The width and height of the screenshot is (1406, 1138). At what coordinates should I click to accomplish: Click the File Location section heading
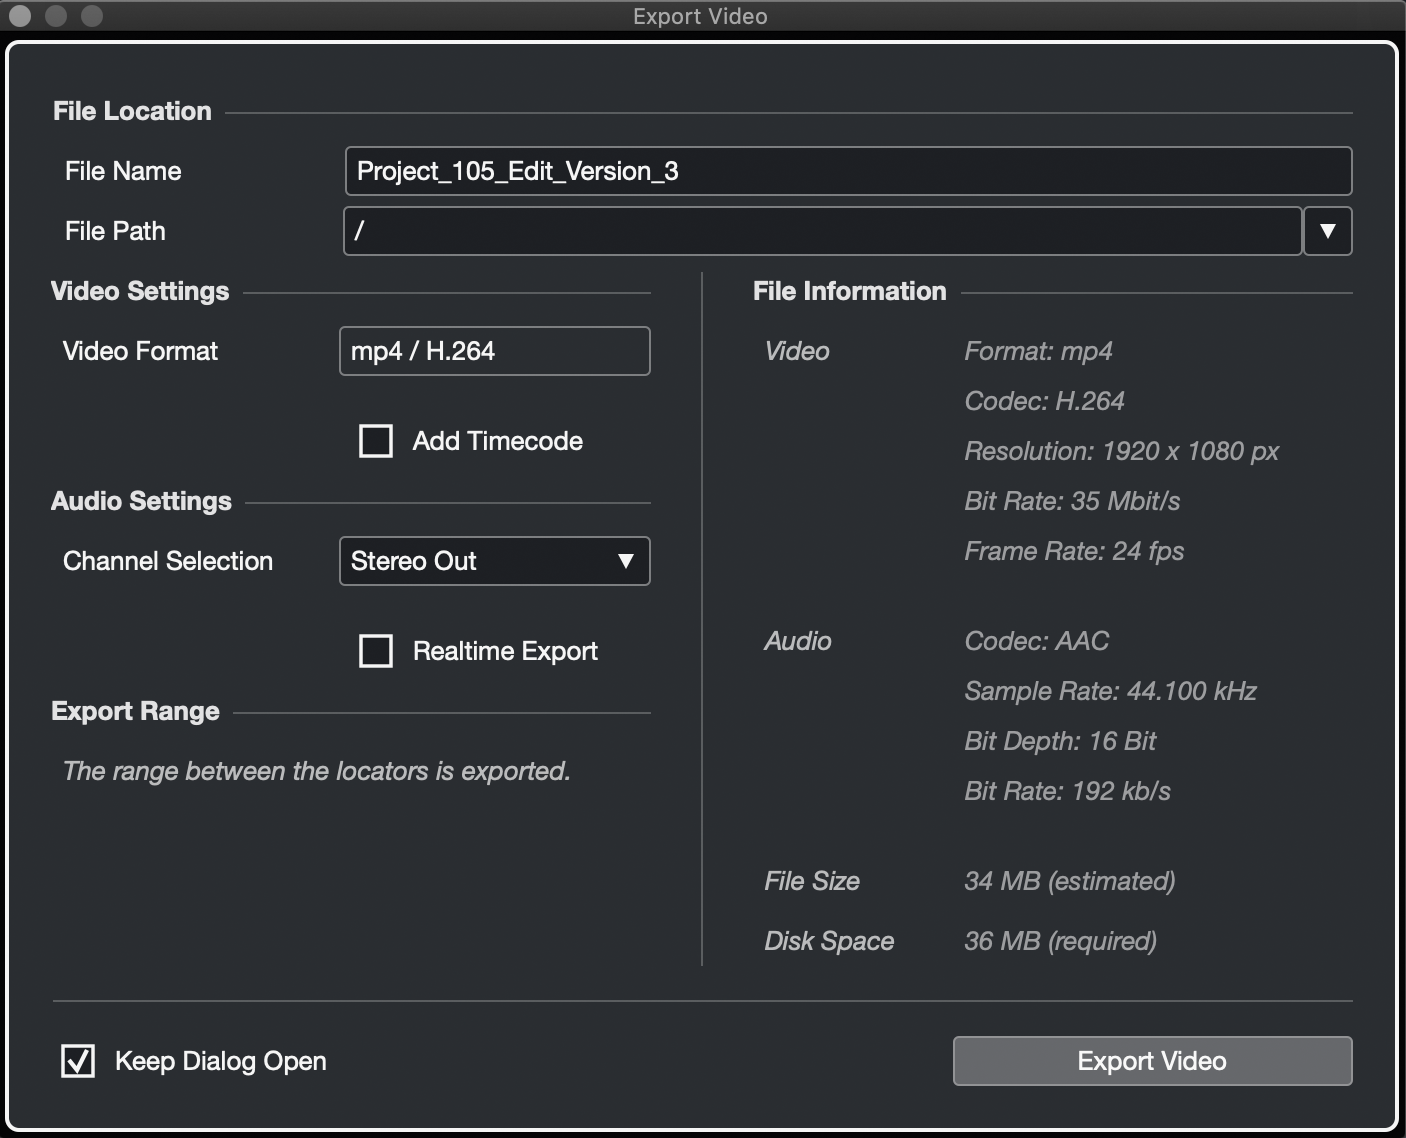pos(132,111)
